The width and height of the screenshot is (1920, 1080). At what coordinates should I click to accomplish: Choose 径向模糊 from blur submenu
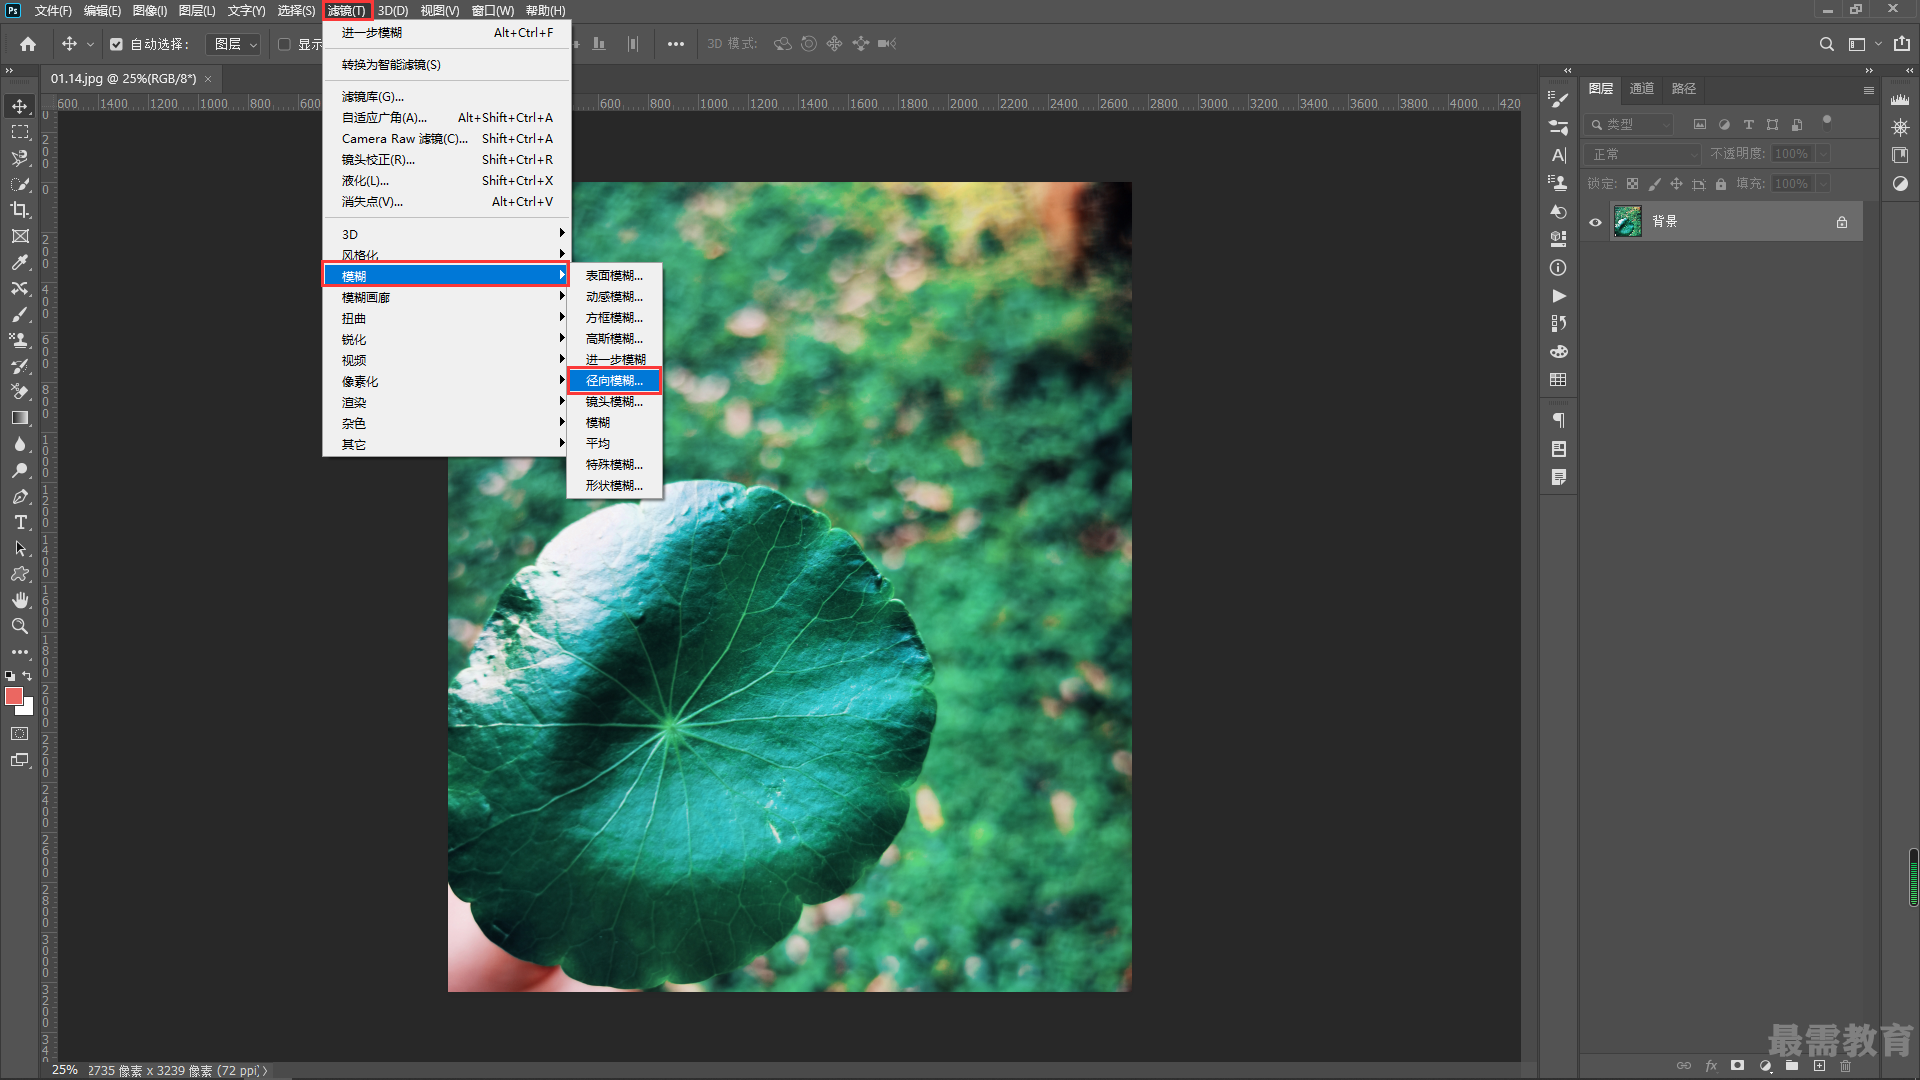coord(614,381)
